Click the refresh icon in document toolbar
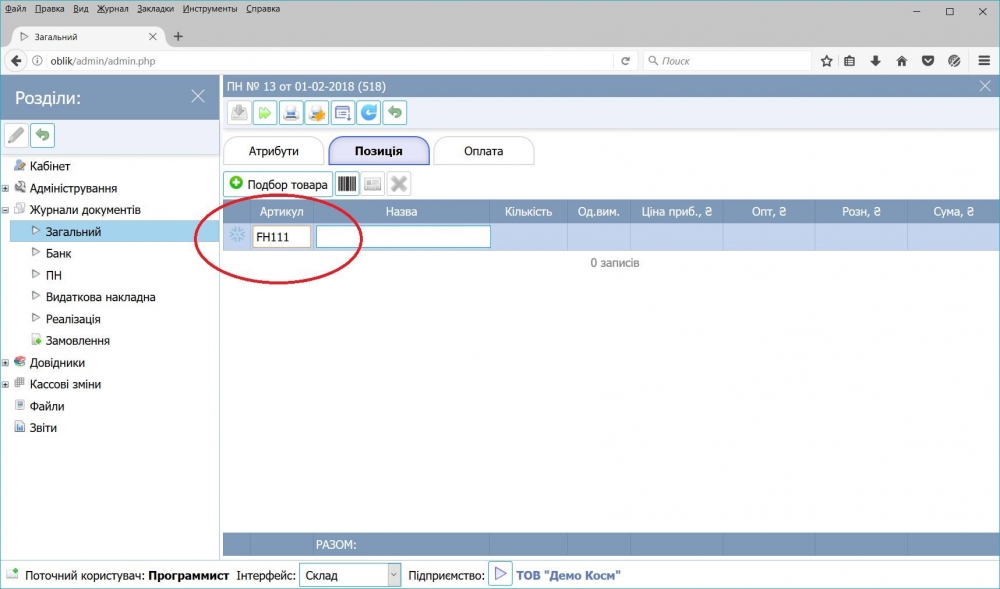Viewport: 1000px width, 589px height. coord(369,113)
